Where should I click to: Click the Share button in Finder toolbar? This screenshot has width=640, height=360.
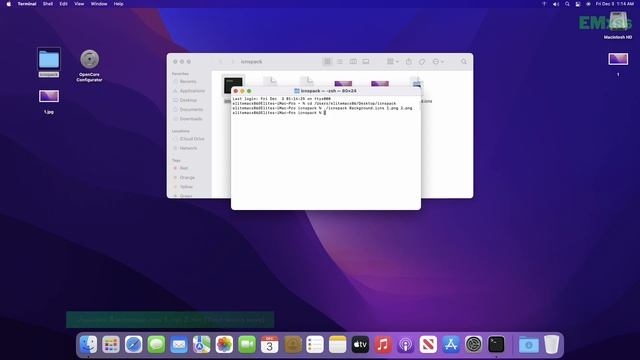click(409, 61)
